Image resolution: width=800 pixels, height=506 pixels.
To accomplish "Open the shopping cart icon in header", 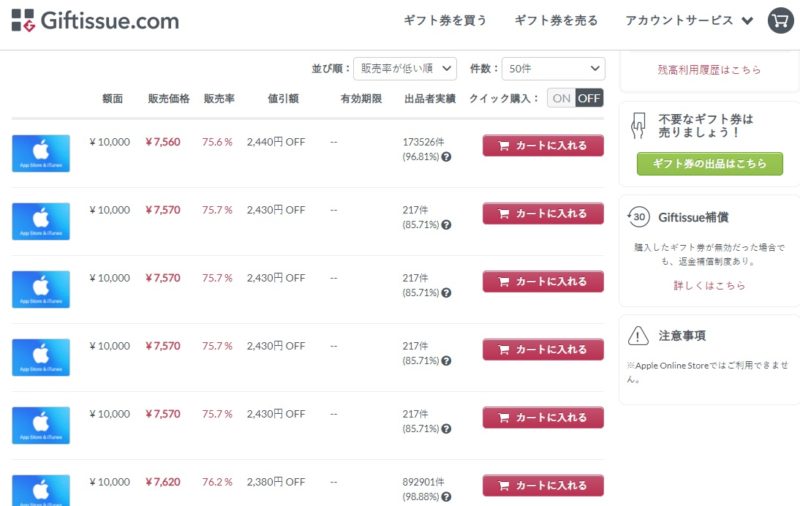I will pyautogui.click(x=781, y=20).
